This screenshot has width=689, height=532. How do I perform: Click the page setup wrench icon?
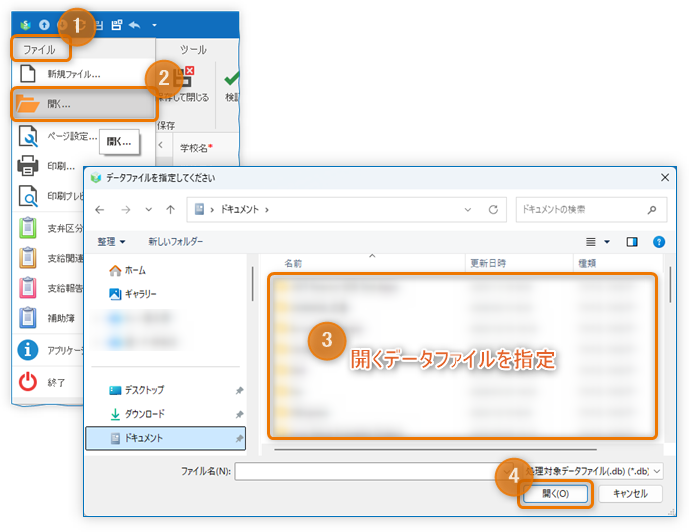tap(28, 136)
